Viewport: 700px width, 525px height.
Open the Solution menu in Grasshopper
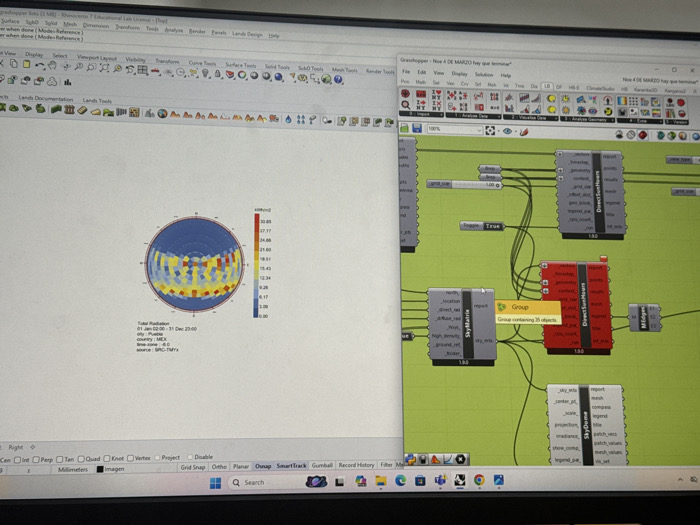tap(483, 75)
